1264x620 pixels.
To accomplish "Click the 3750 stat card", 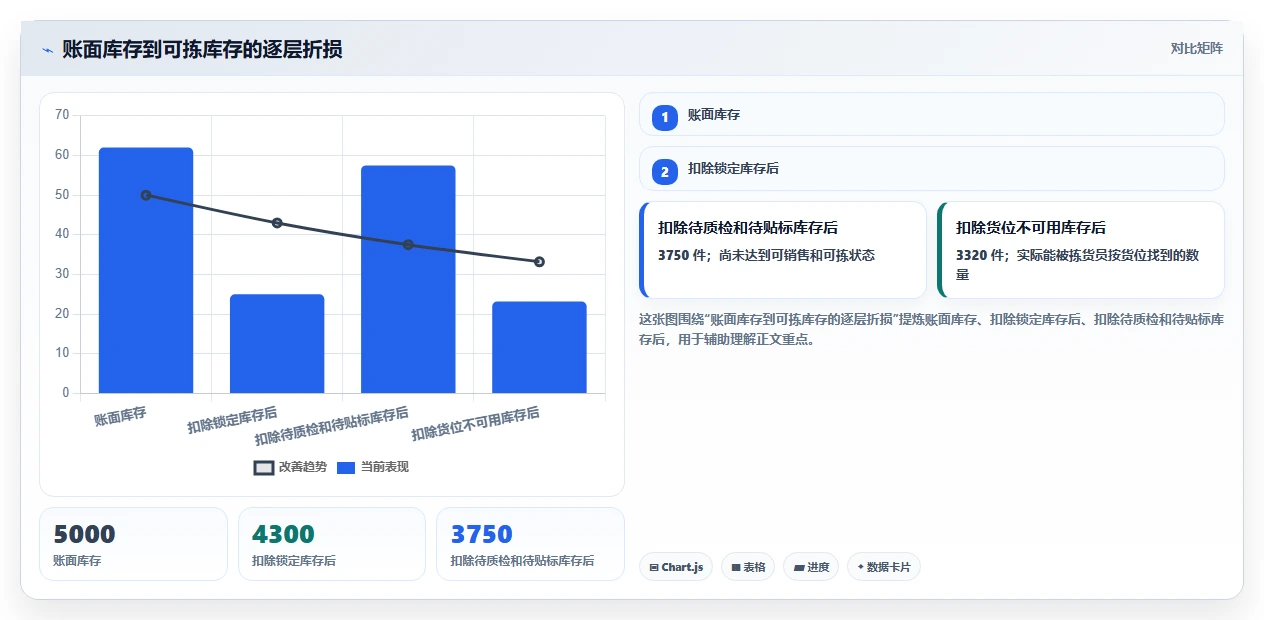I will pos(530,544).
